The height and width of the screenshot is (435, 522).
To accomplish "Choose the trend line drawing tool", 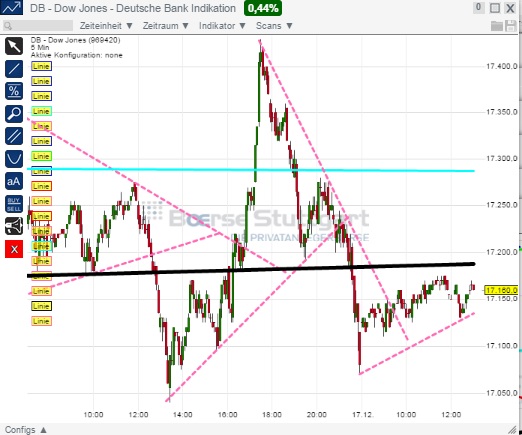I will click(x=14, y=69).
